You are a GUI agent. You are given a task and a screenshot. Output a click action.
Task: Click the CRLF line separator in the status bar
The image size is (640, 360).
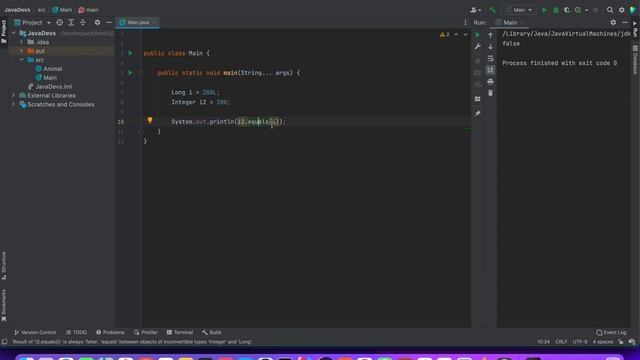coord(561,342)
